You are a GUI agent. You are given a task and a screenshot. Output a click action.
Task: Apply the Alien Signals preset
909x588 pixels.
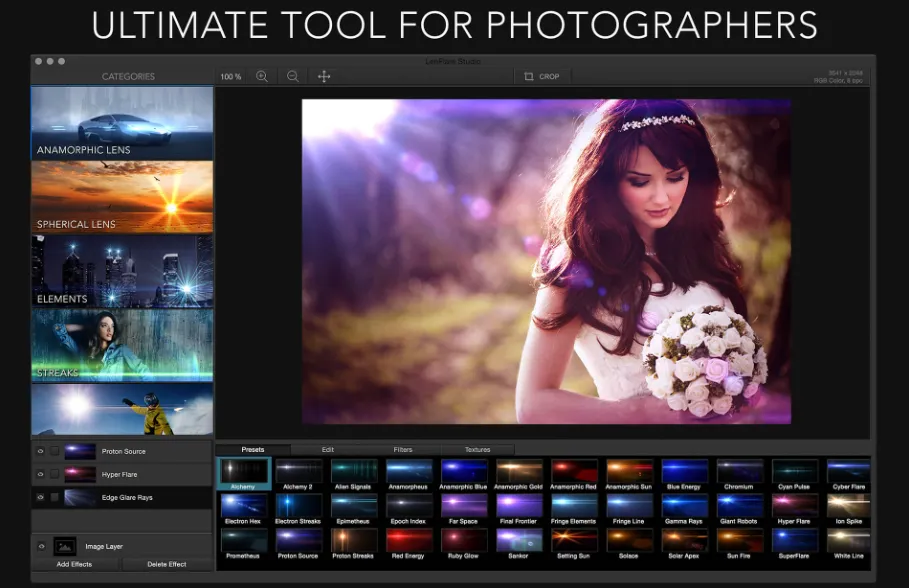354,474
